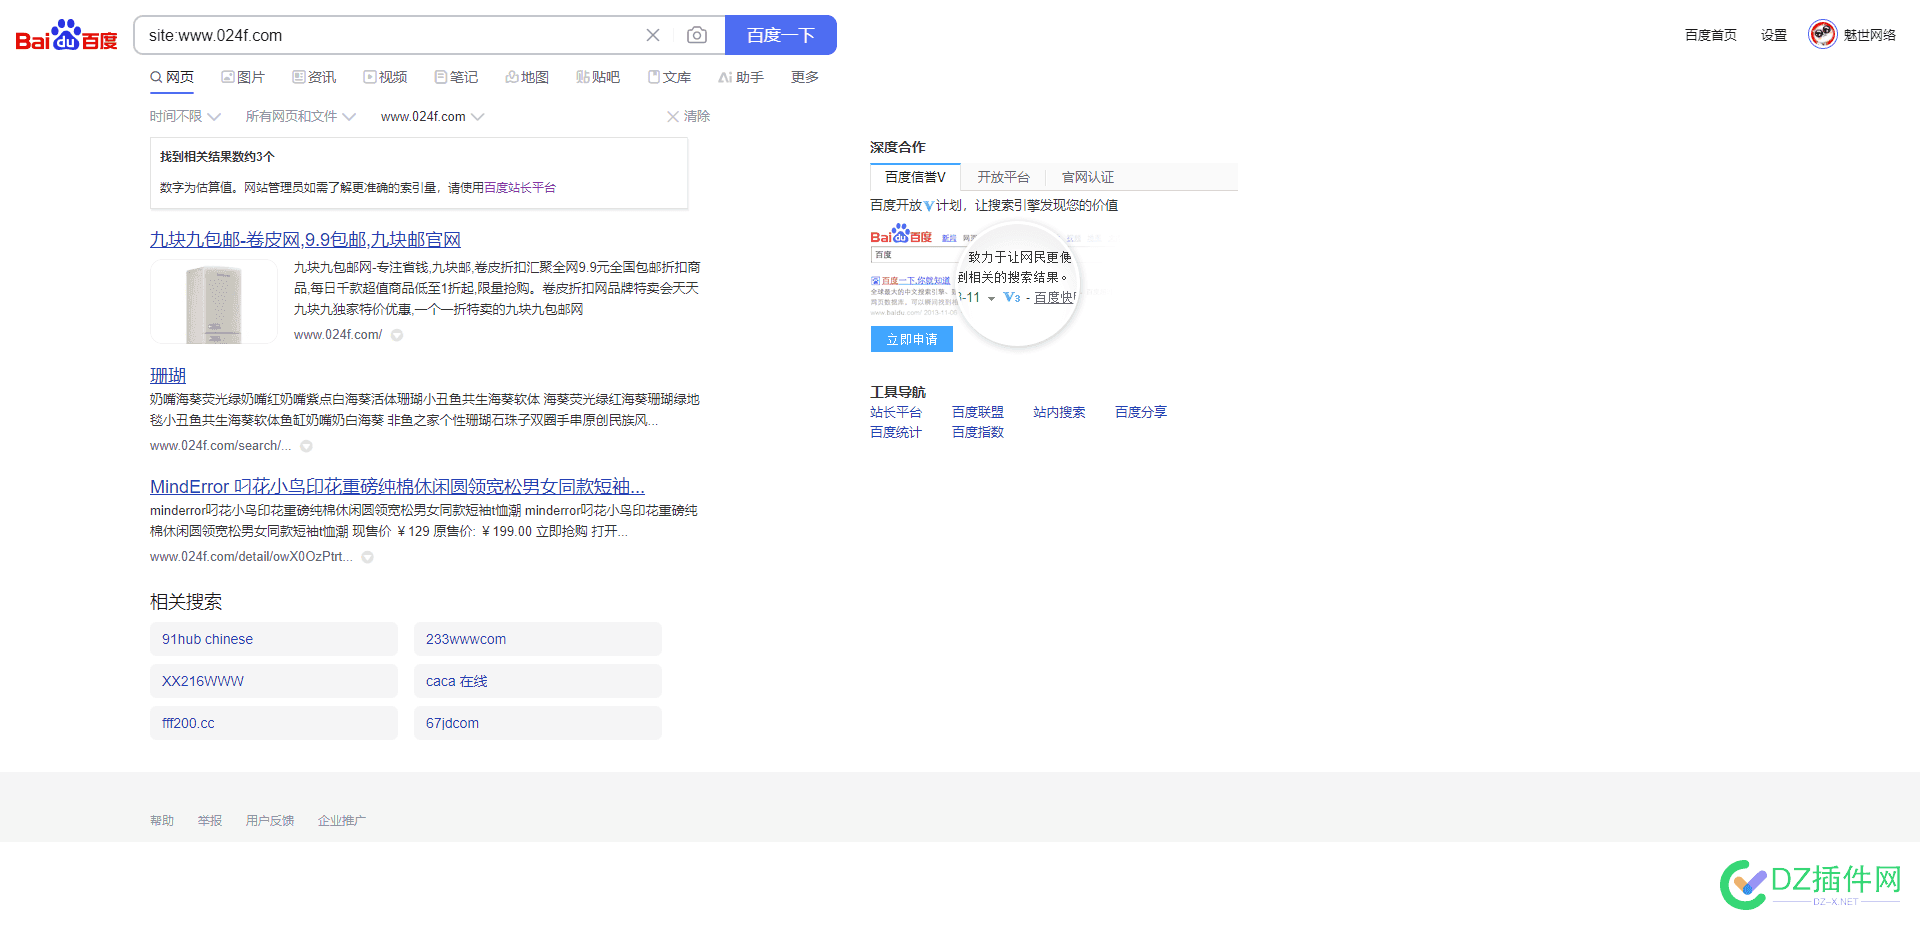1920x925 pixels.
Task: Open the 更多 menu
Action: click(805, 77)
